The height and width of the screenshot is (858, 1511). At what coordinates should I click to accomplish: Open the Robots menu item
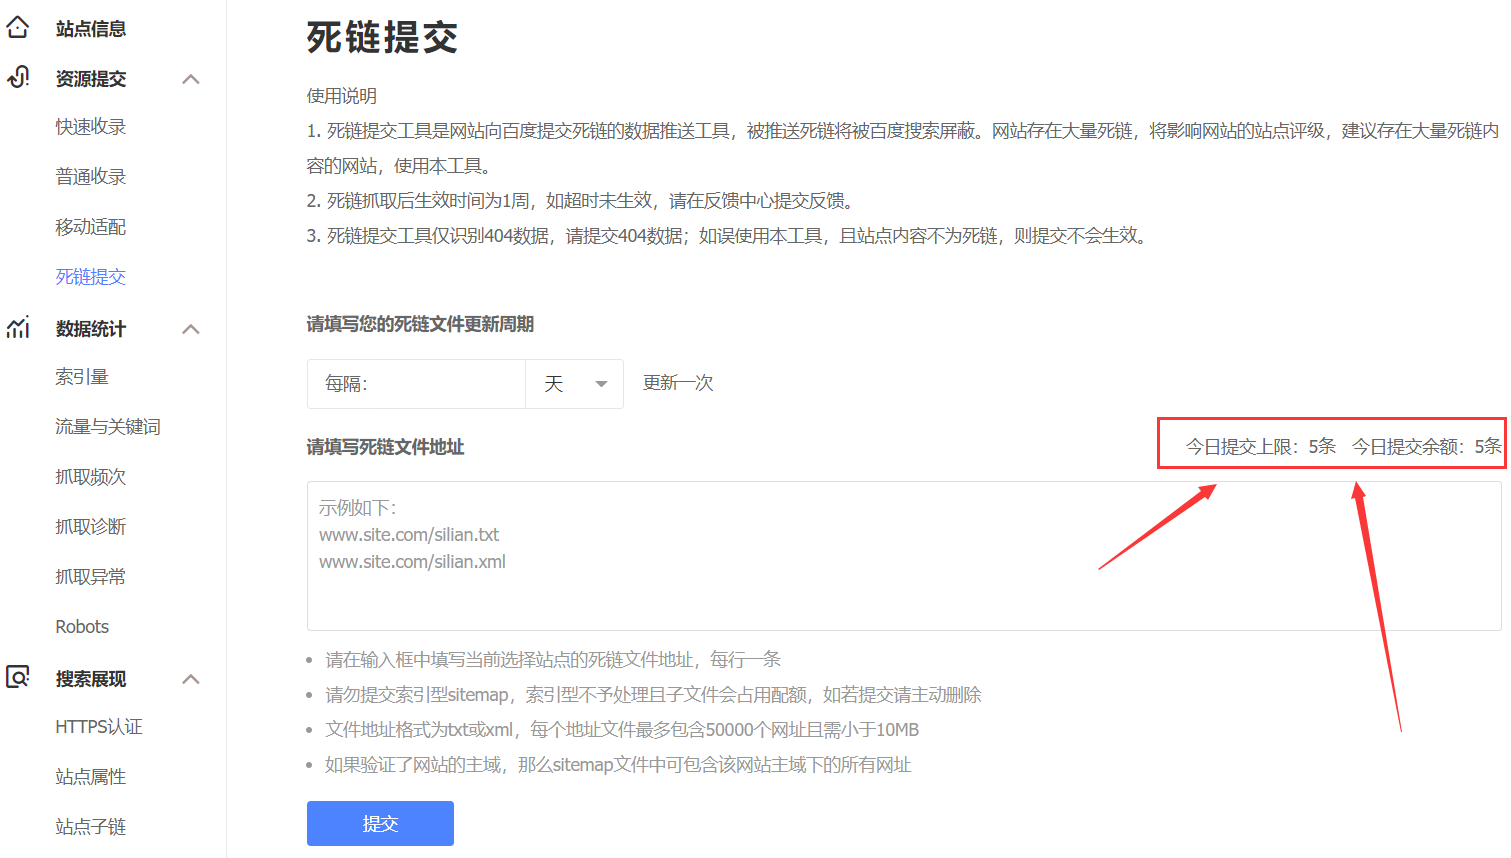pyautogui.click(x=82, y=627)
